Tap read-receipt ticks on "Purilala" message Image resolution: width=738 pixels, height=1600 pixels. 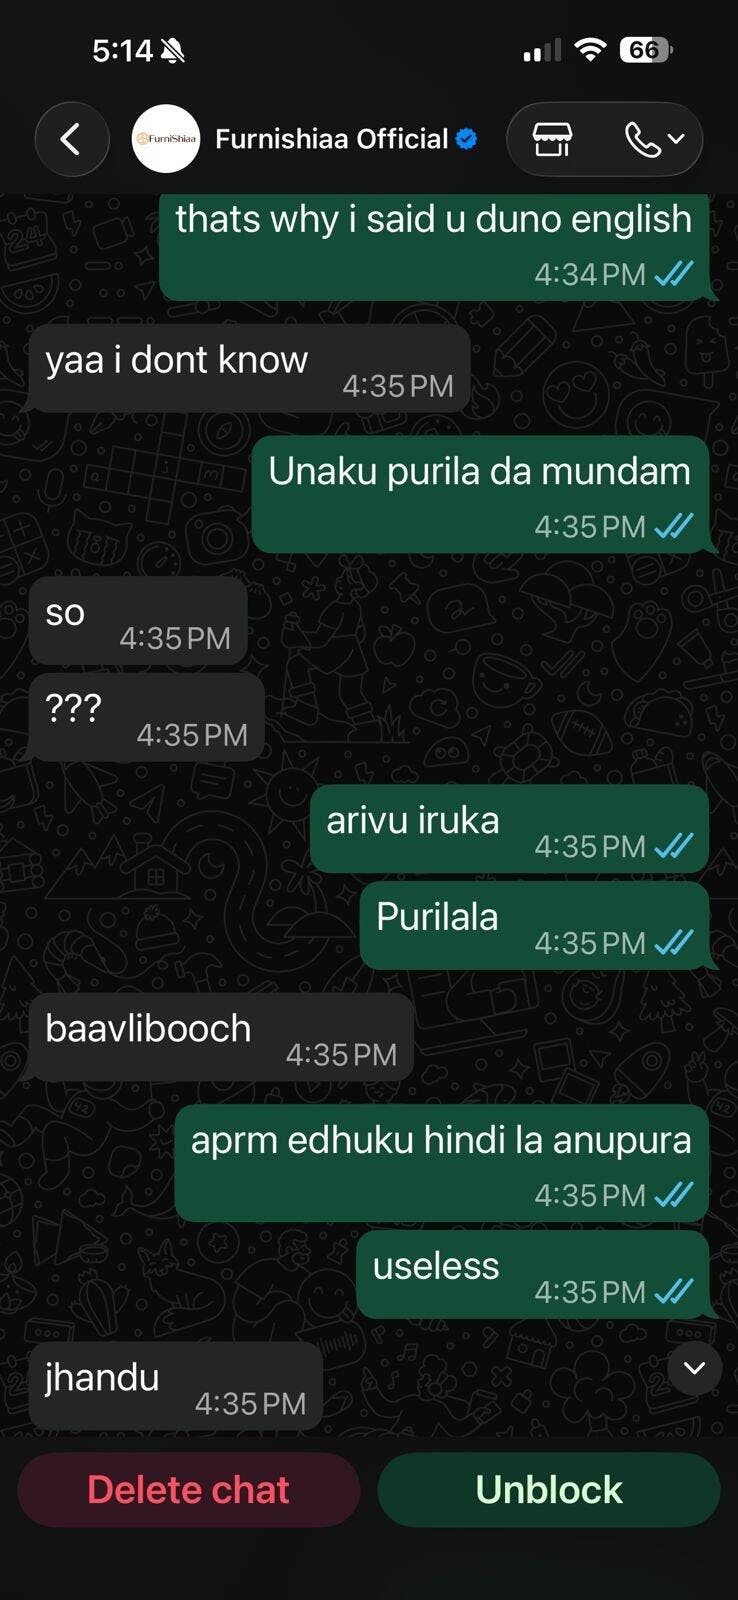(674, 943)
